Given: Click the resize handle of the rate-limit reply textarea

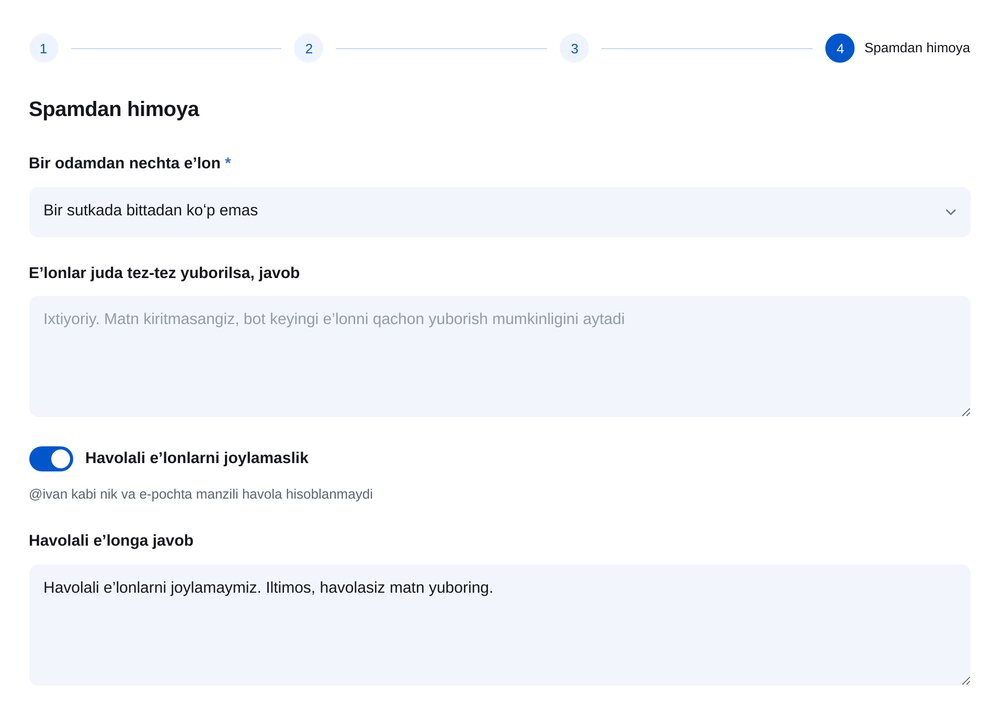Looking at the screenshot, I should click(966, 412).
